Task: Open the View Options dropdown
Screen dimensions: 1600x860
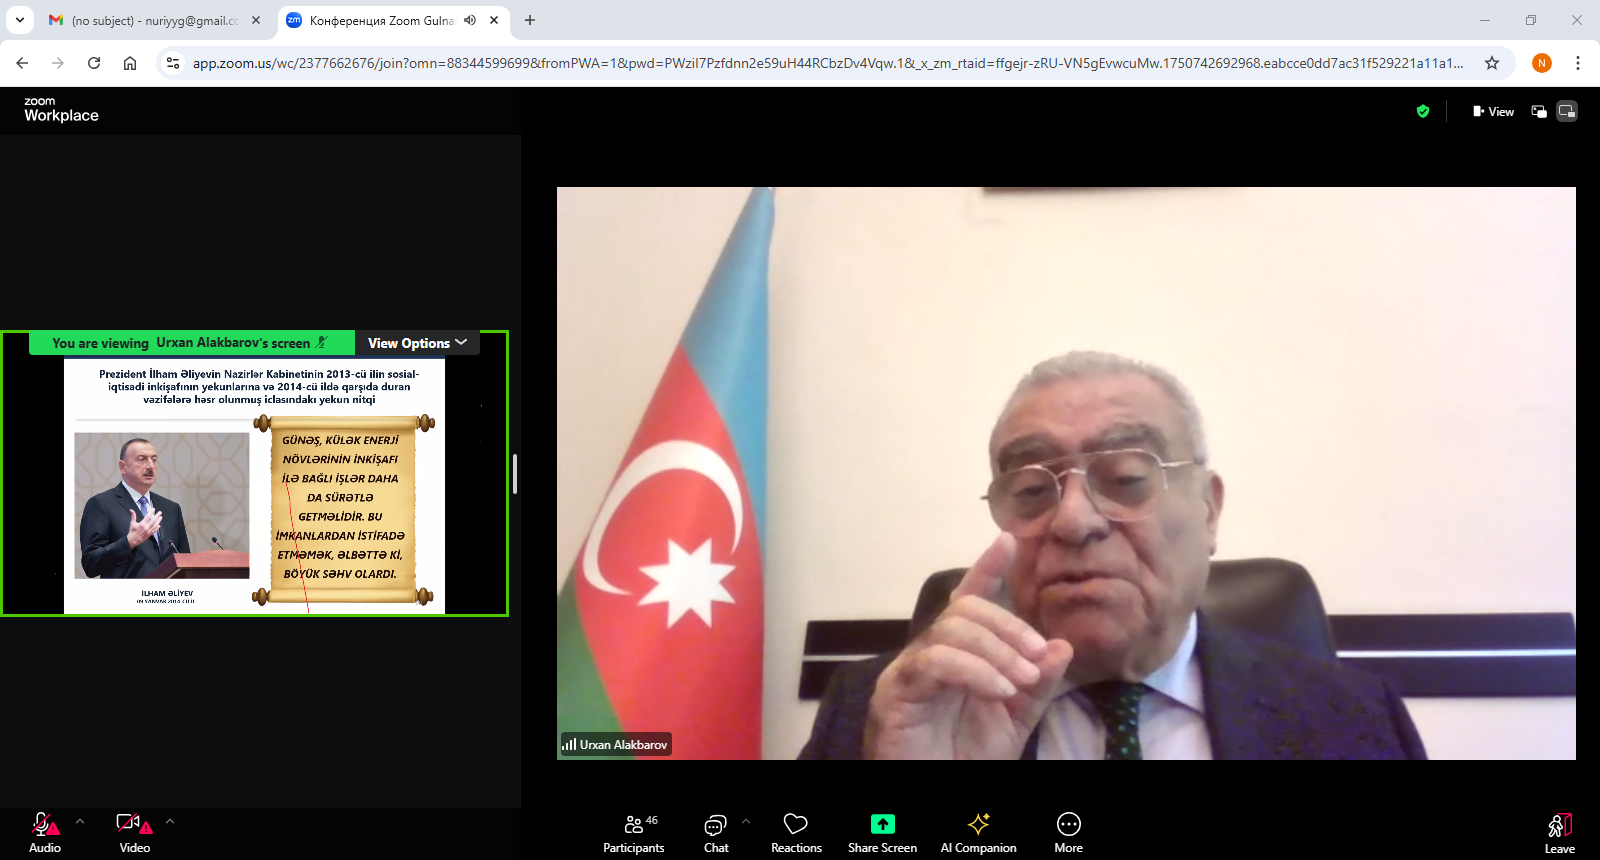Action: coord(417,343)
